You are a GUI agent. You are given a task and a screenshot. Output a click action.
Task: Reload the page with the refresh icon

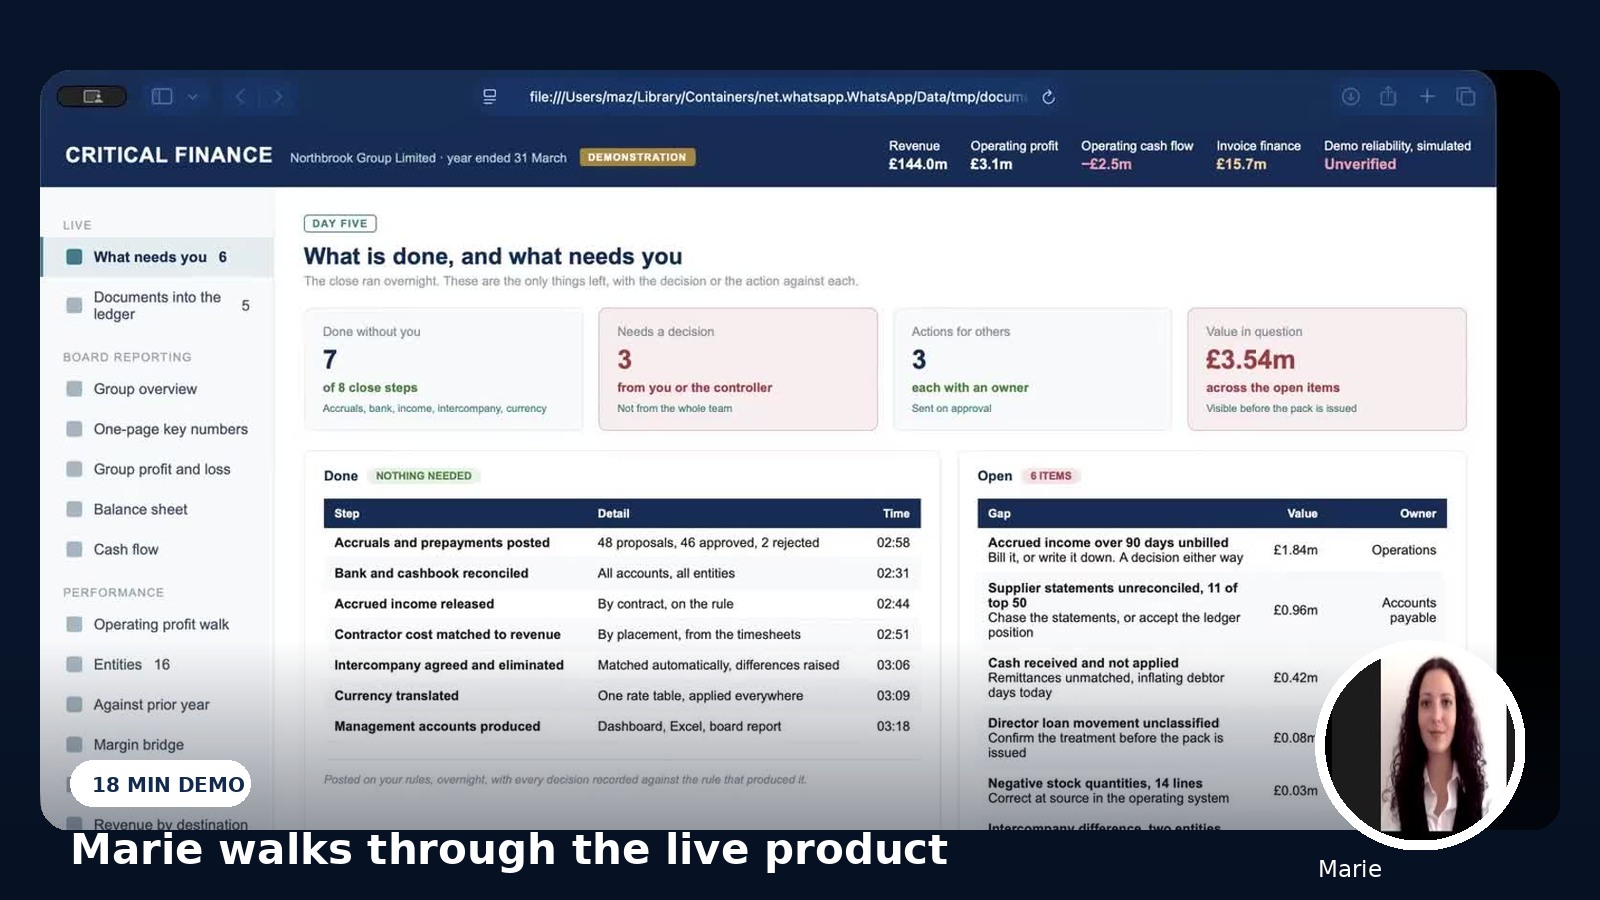coord(1048,97)
